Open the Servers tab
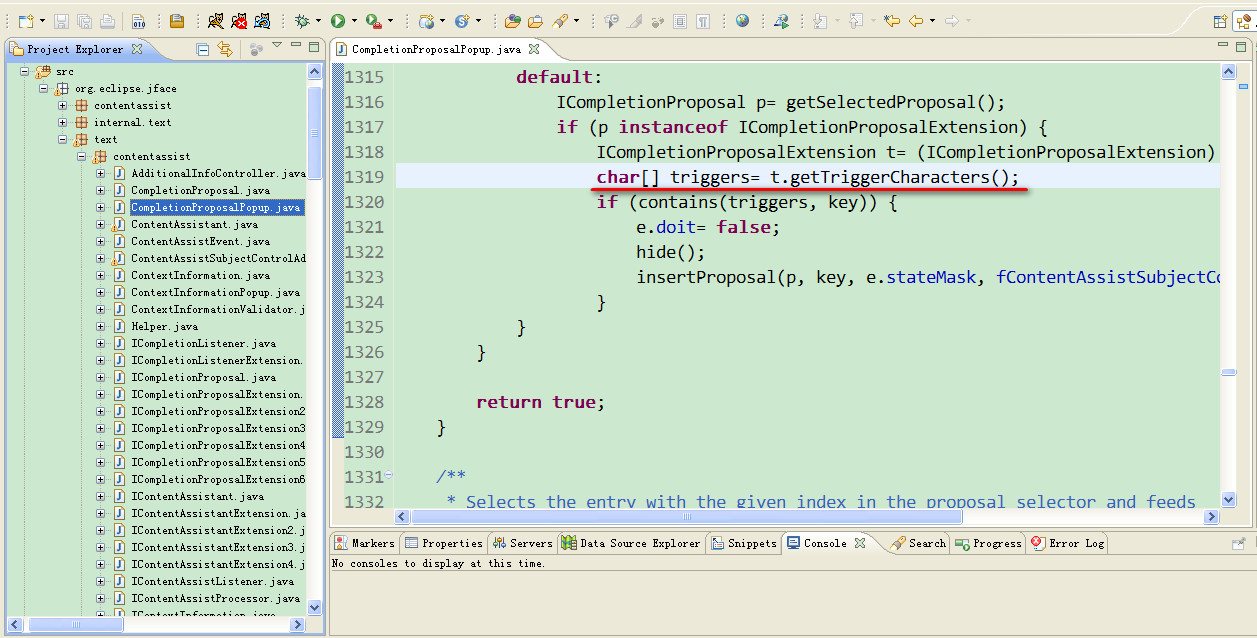 pos(521,543)
